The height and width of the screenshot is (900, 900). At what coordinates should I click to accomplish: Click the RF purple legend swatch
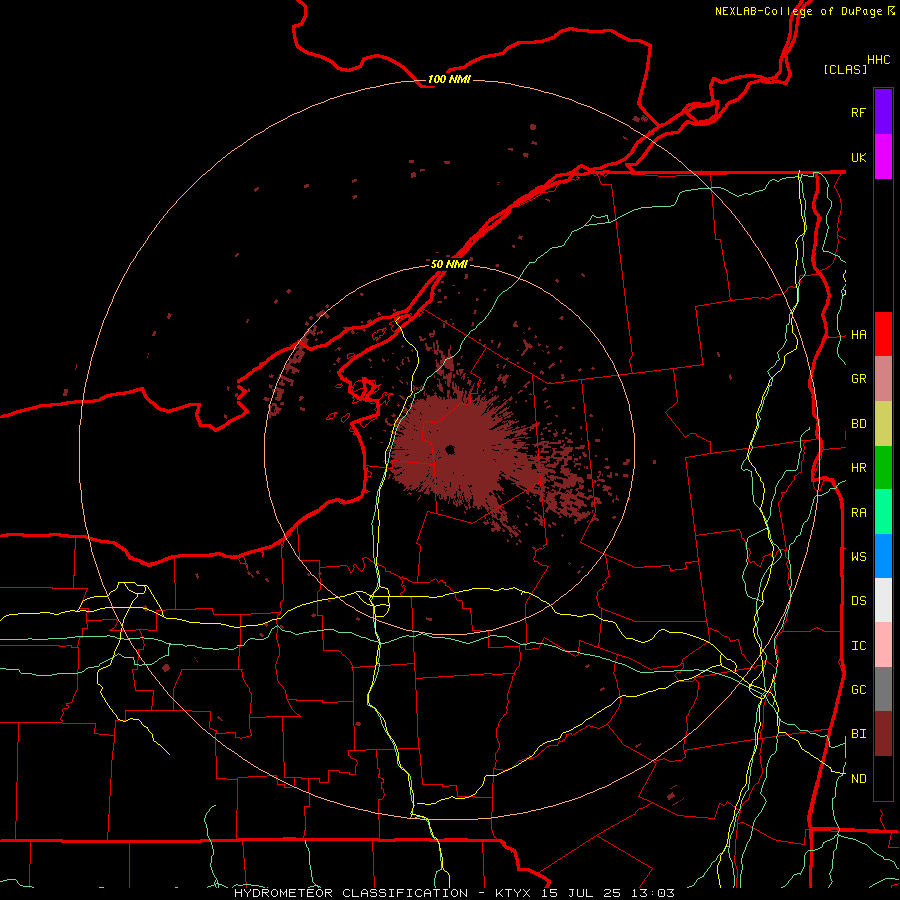(x=883, y=112)
